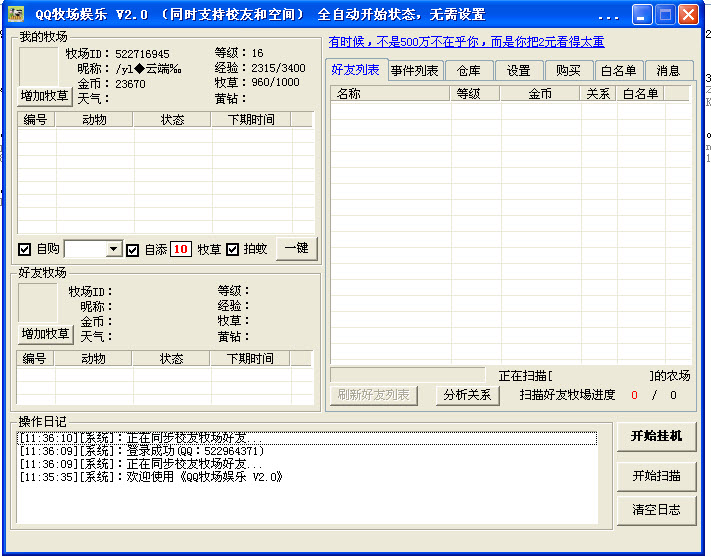Click 动物 column header in 我的牧场 table

pyautogui.click(x=94, y=120)
